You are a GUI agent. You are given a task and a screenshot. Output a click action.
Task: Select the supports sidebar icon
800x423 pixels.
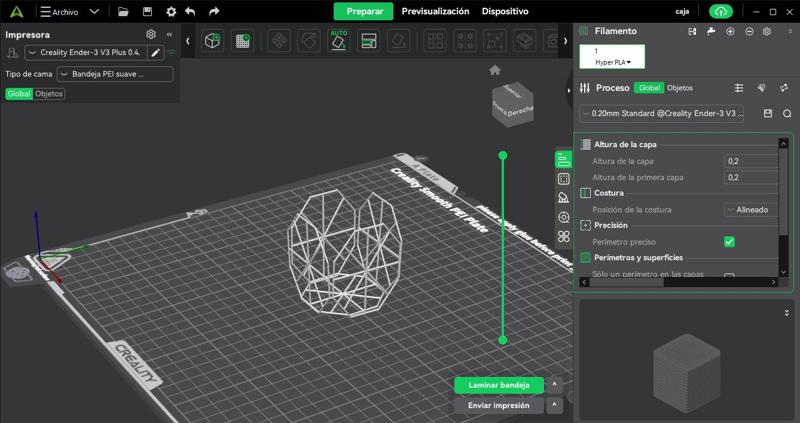pyautogui.click(x=563, y=198)
